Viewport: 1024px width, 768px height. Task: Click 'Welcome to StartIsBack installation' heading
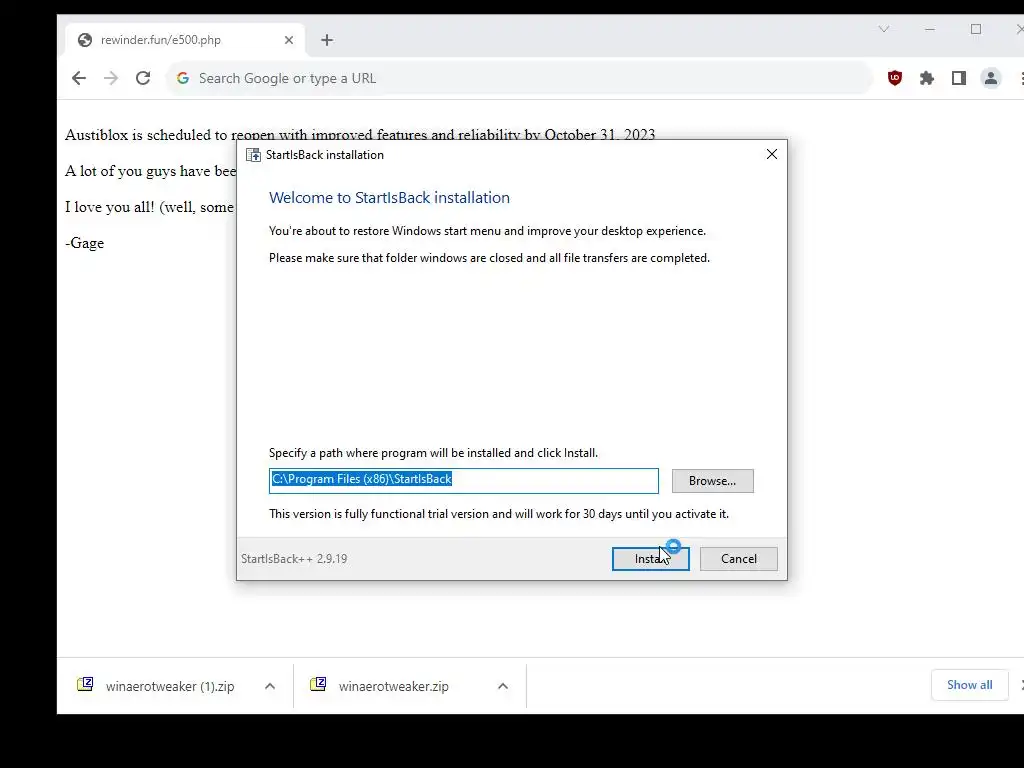coord(389,198)
